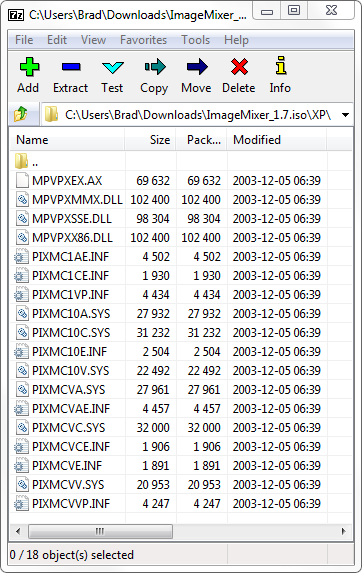Open the View menu
This screenshot has height=573, width=362.
pos(94,39)
